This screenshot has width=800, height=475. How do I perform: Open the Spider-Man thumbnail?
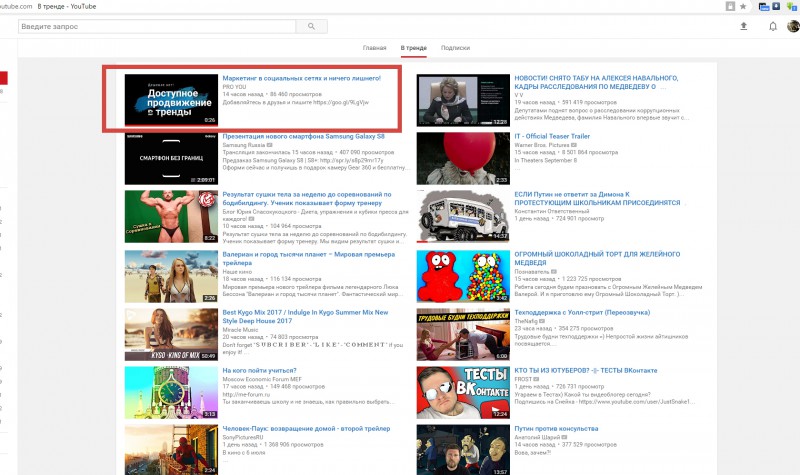(171, 450)
